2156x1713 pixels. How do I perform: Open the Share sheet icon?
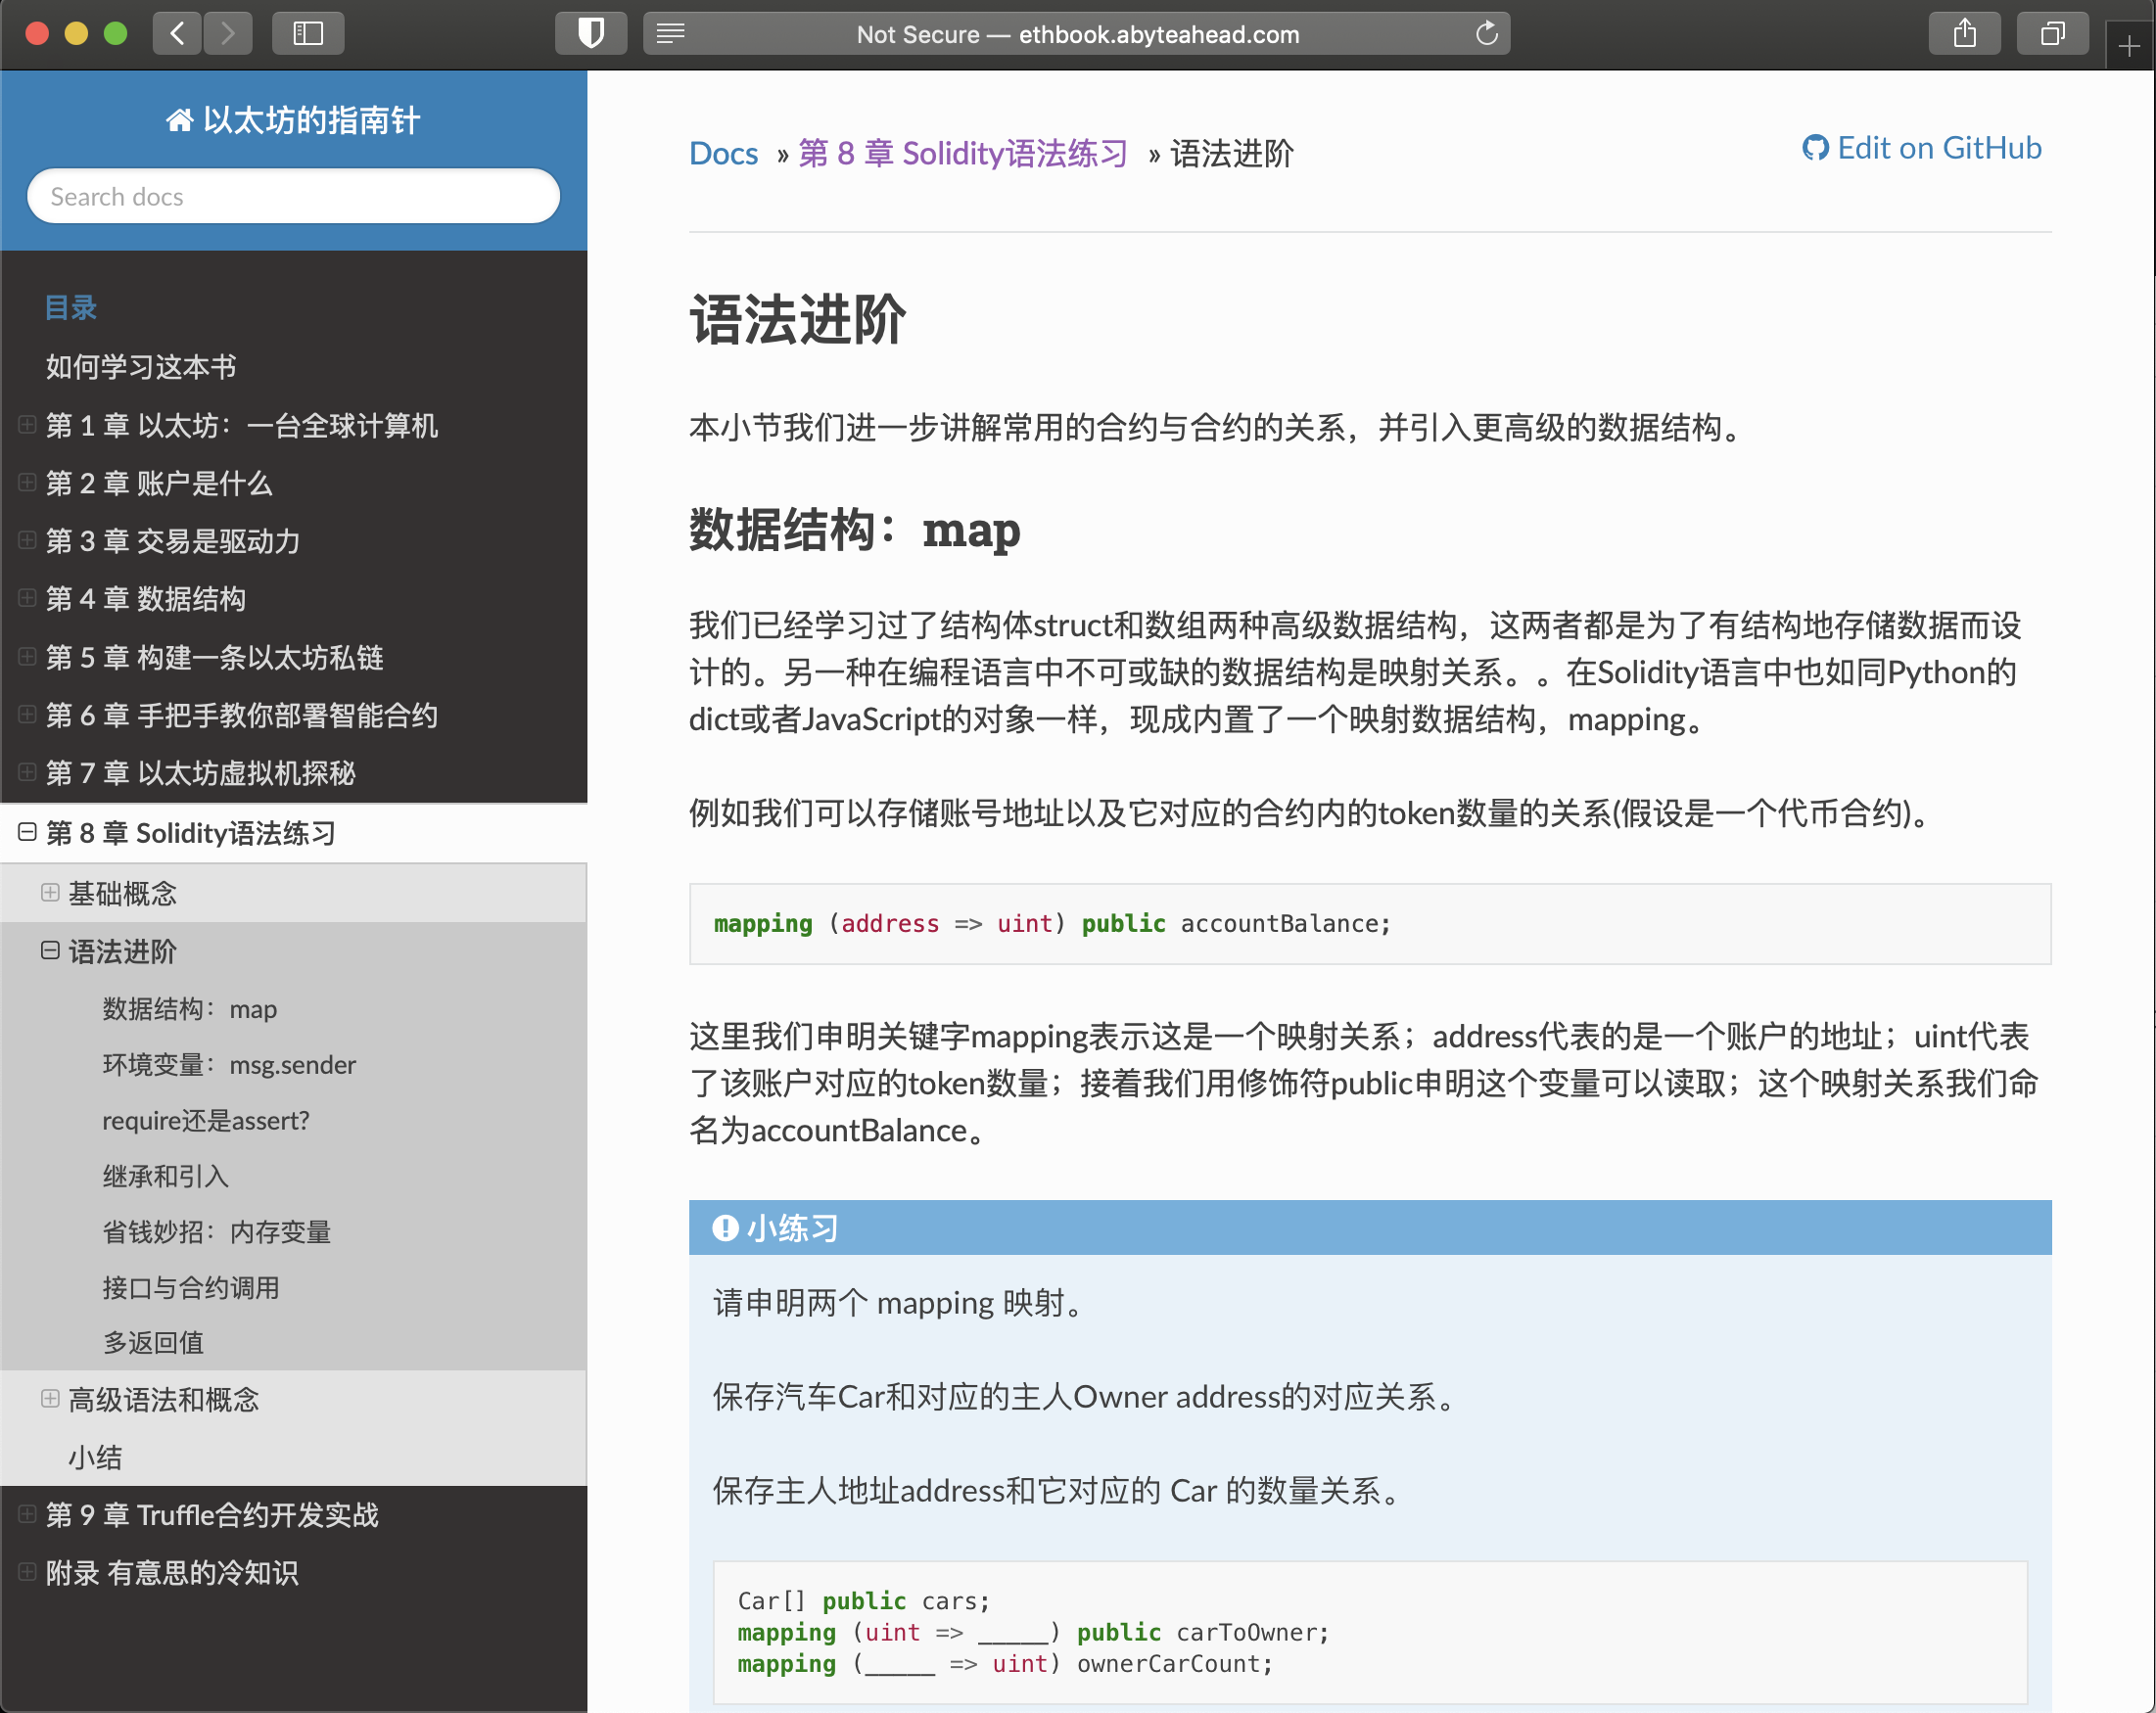(1964, 34)
